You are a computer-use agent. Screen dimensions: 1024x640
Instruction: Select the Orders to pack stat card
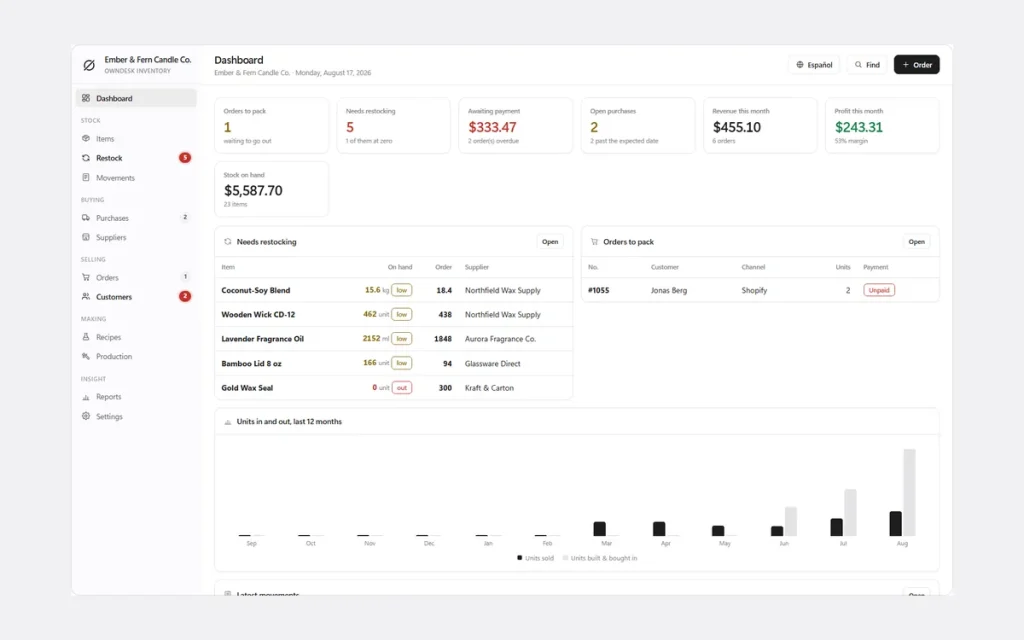272,125
